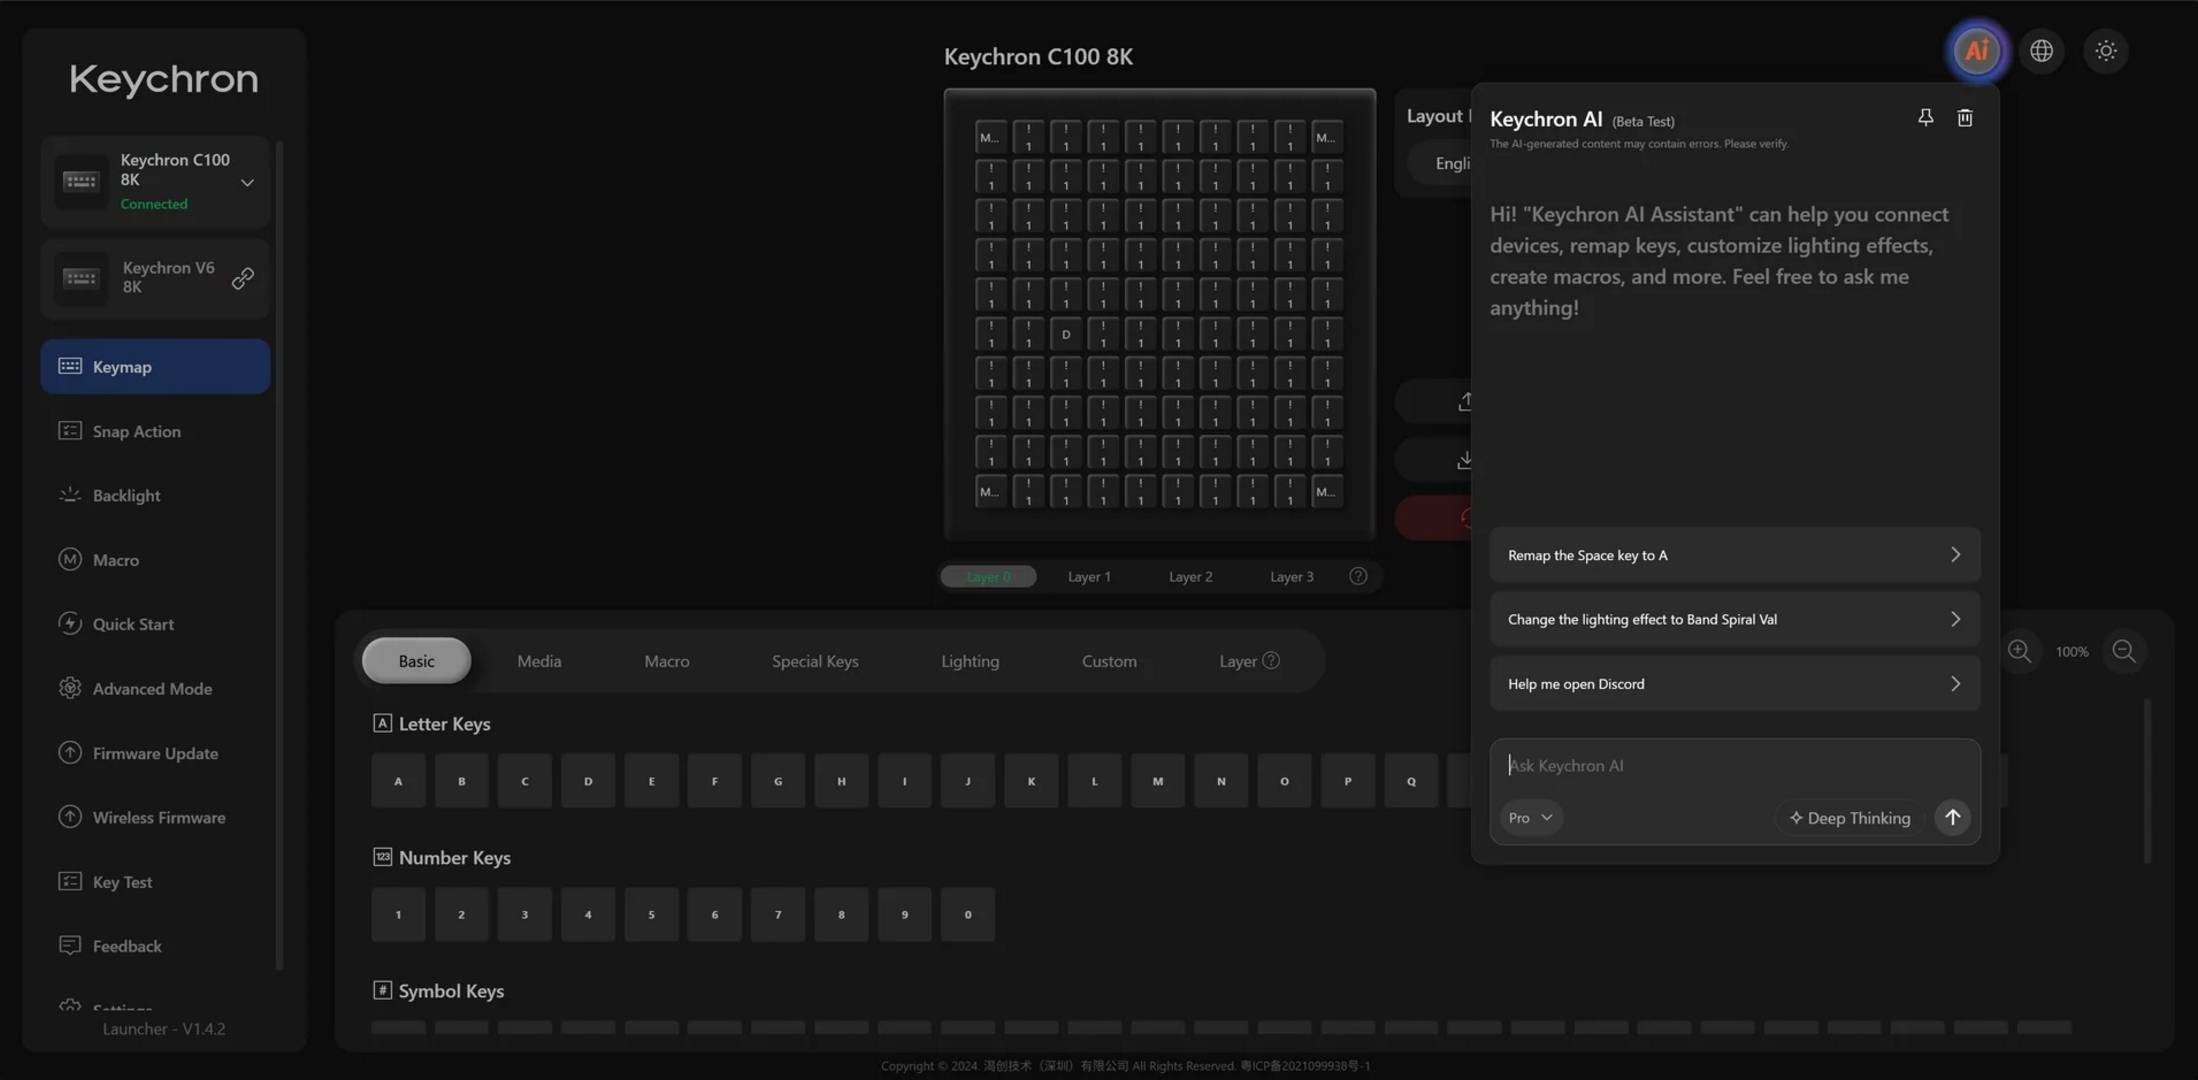
Task: Open the Keychron AI assistant icon
Action: tap(1976, 51)
